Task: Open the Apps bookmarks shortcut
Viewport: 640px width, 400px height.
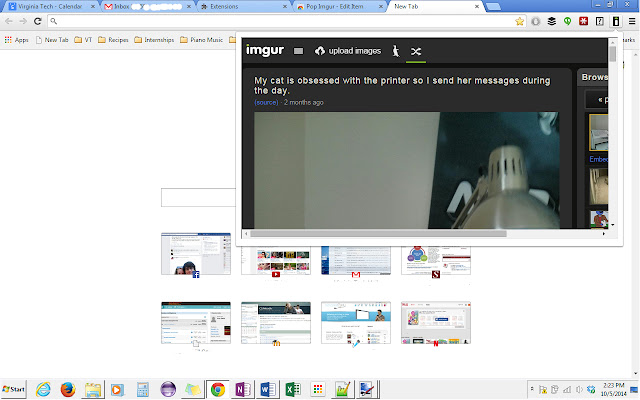Action: point(16,40)
